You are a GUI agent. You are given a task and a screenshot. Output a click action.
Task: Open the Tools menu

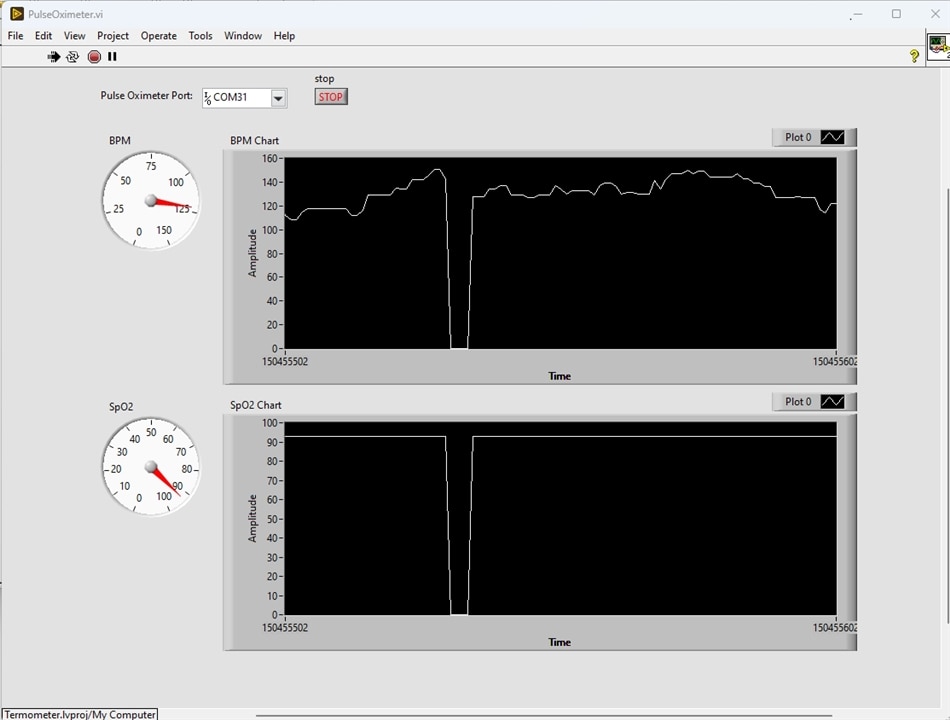coord(200,36)
